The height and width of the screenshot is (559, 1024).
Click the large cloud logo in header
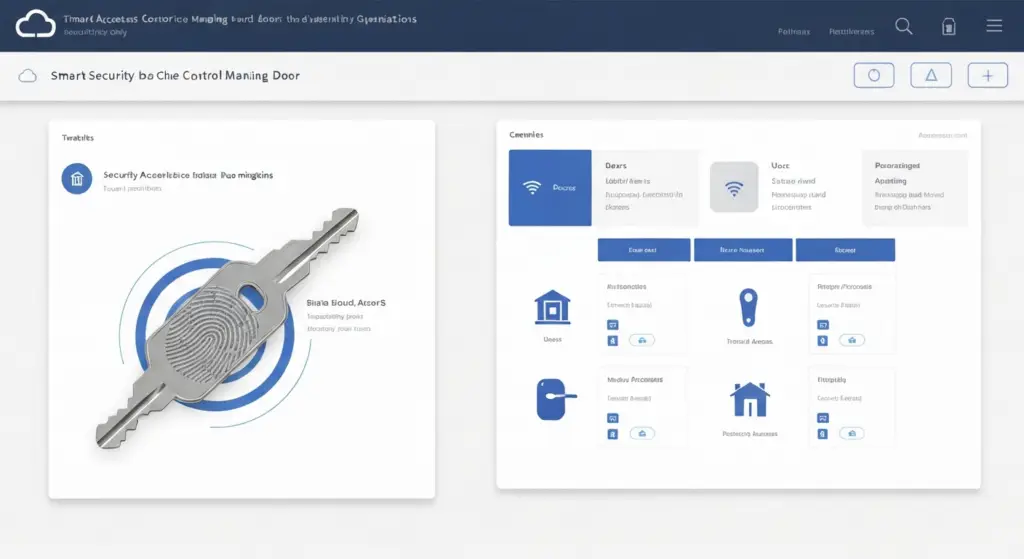[35, 24]
